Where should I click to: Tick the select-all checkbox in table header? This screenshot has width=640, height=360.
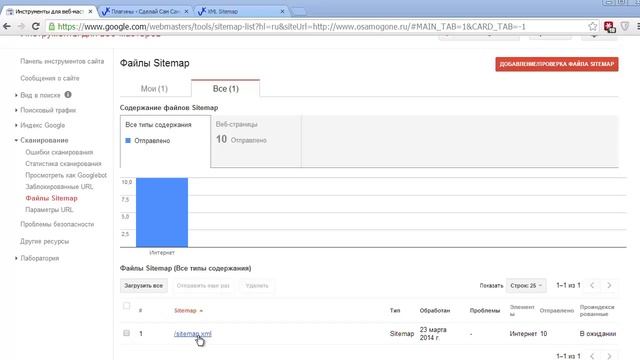(x=127, y=306)
